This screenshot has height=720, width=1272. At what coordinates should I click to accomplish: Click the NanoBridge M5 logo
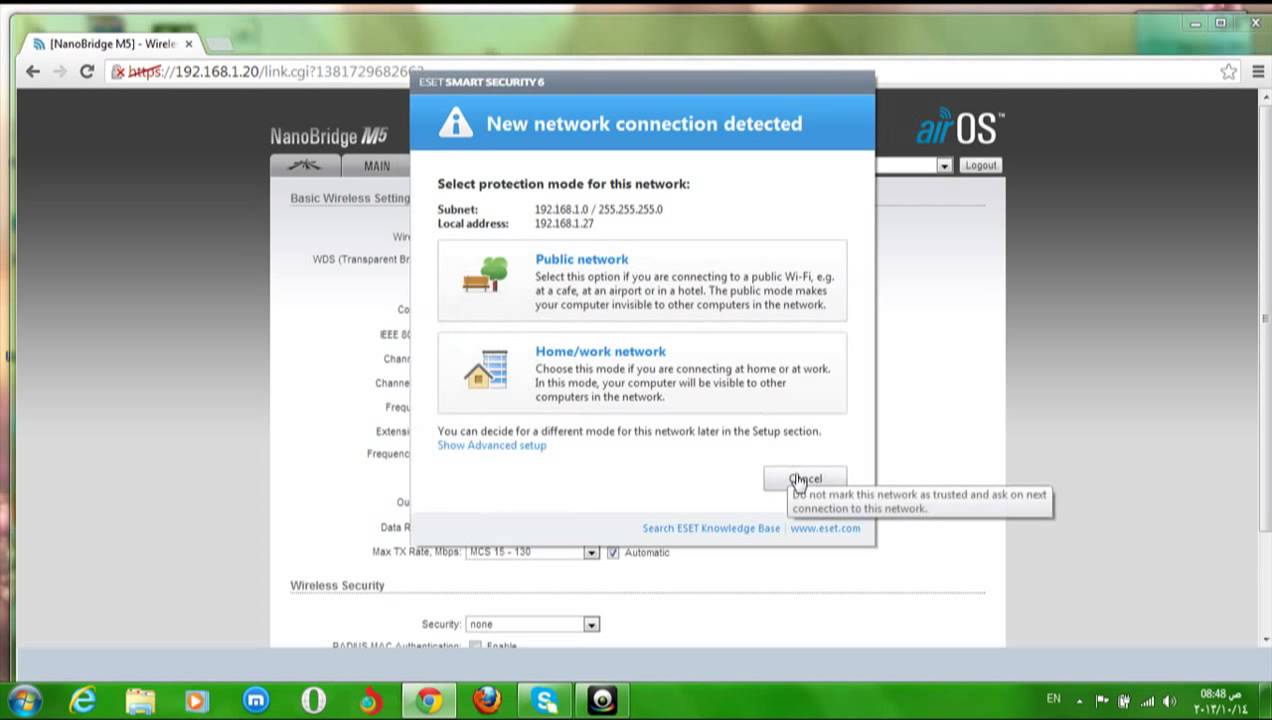pyautogui.click(x=329, y=136)
